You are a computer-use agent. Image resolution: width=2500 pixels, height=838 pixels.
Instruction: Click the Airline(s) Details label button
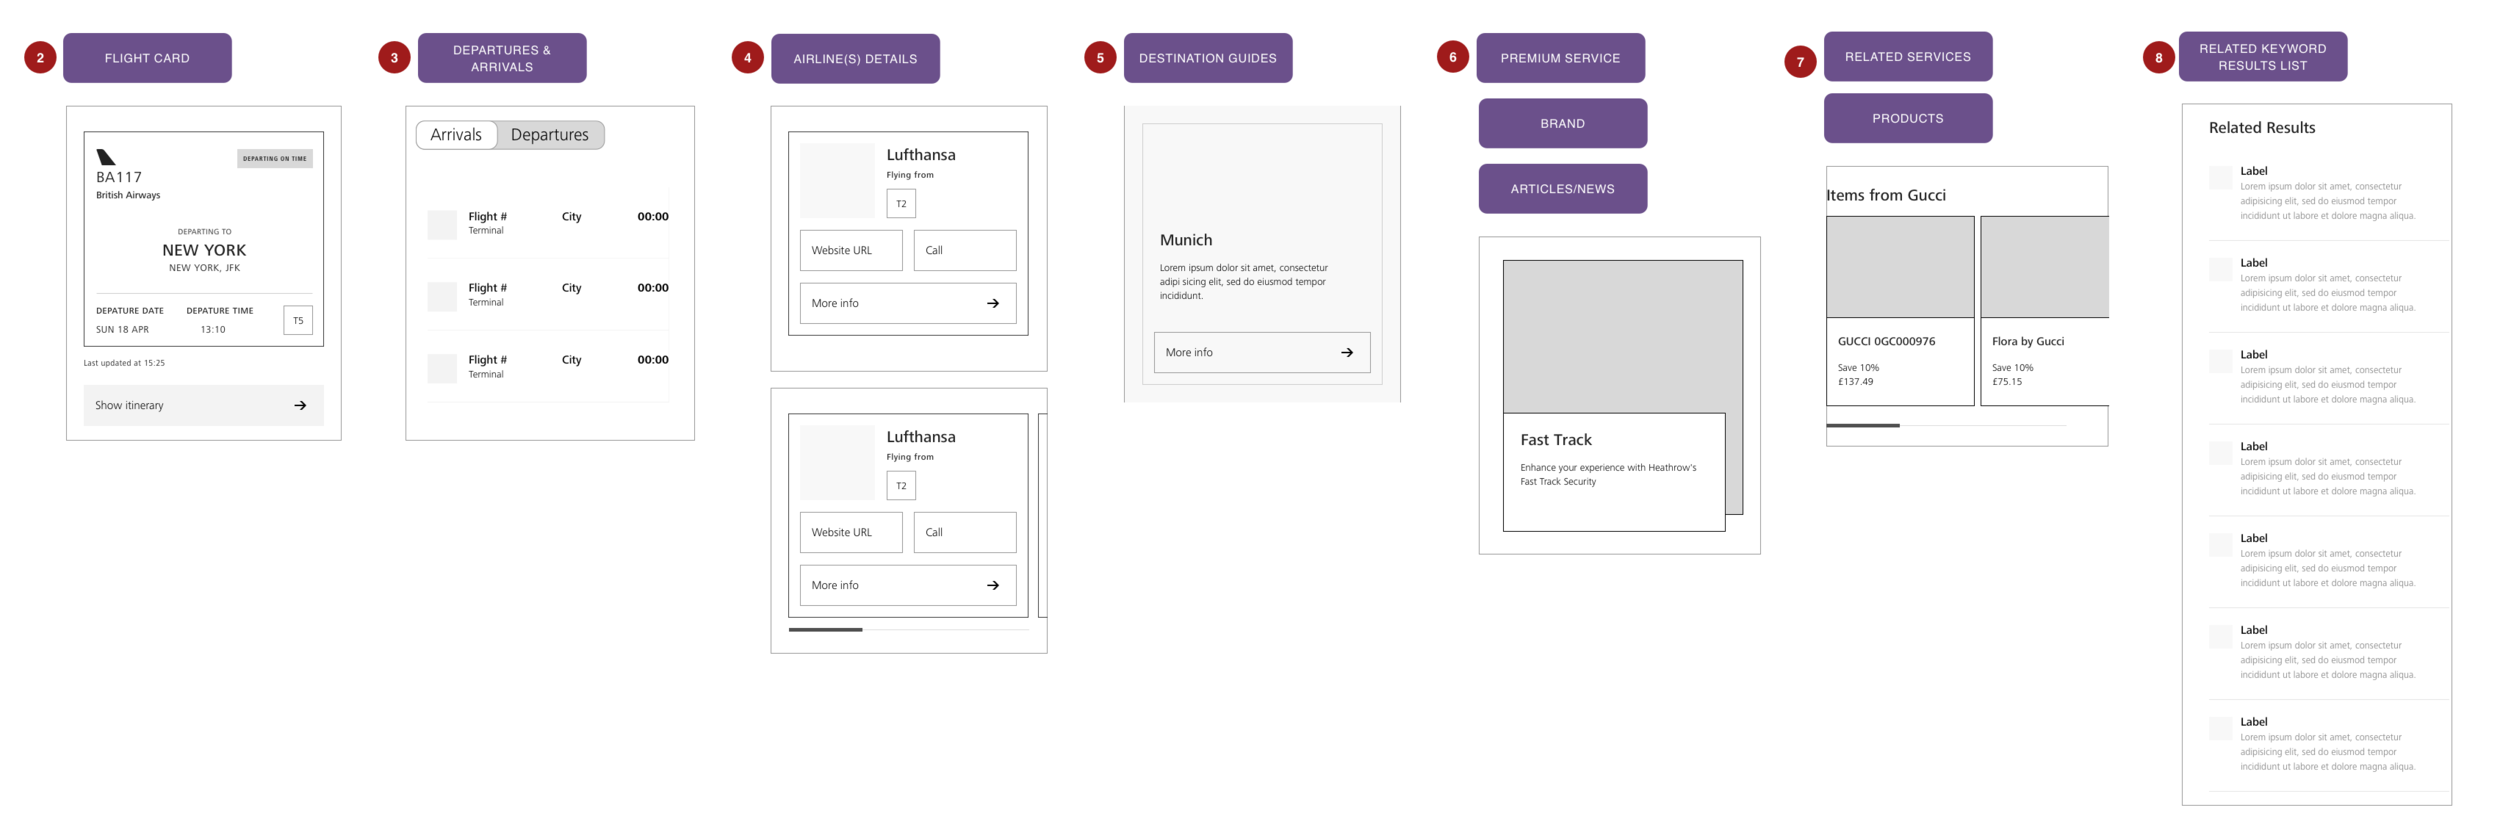(x=855, y=59)
